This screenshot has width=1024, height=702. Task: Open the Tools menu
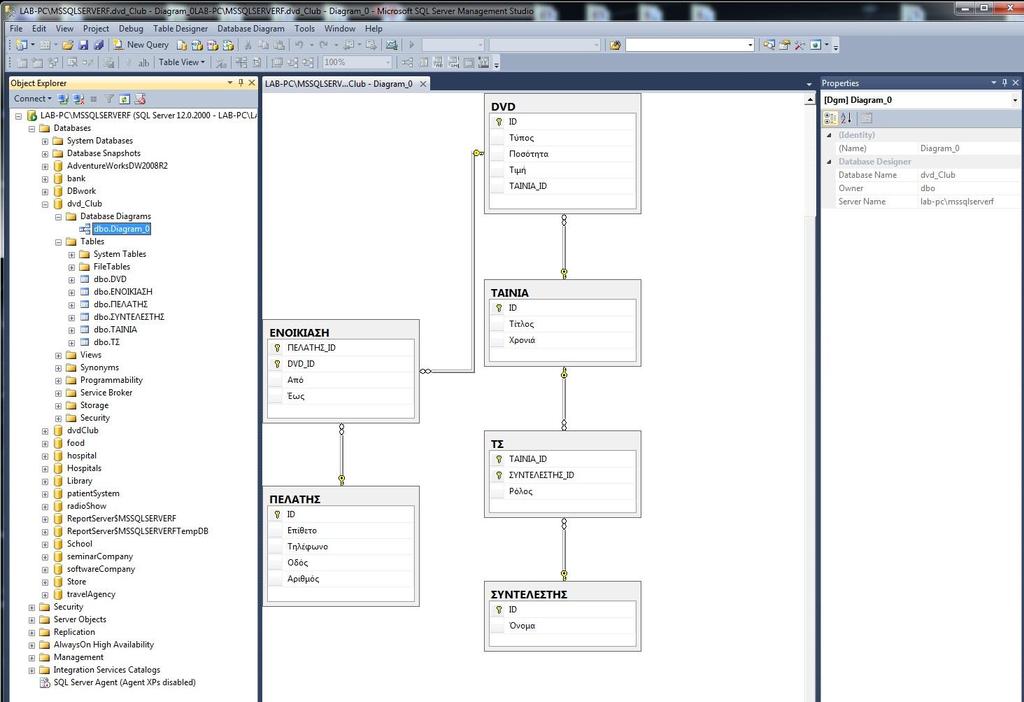tap(304, 29)
